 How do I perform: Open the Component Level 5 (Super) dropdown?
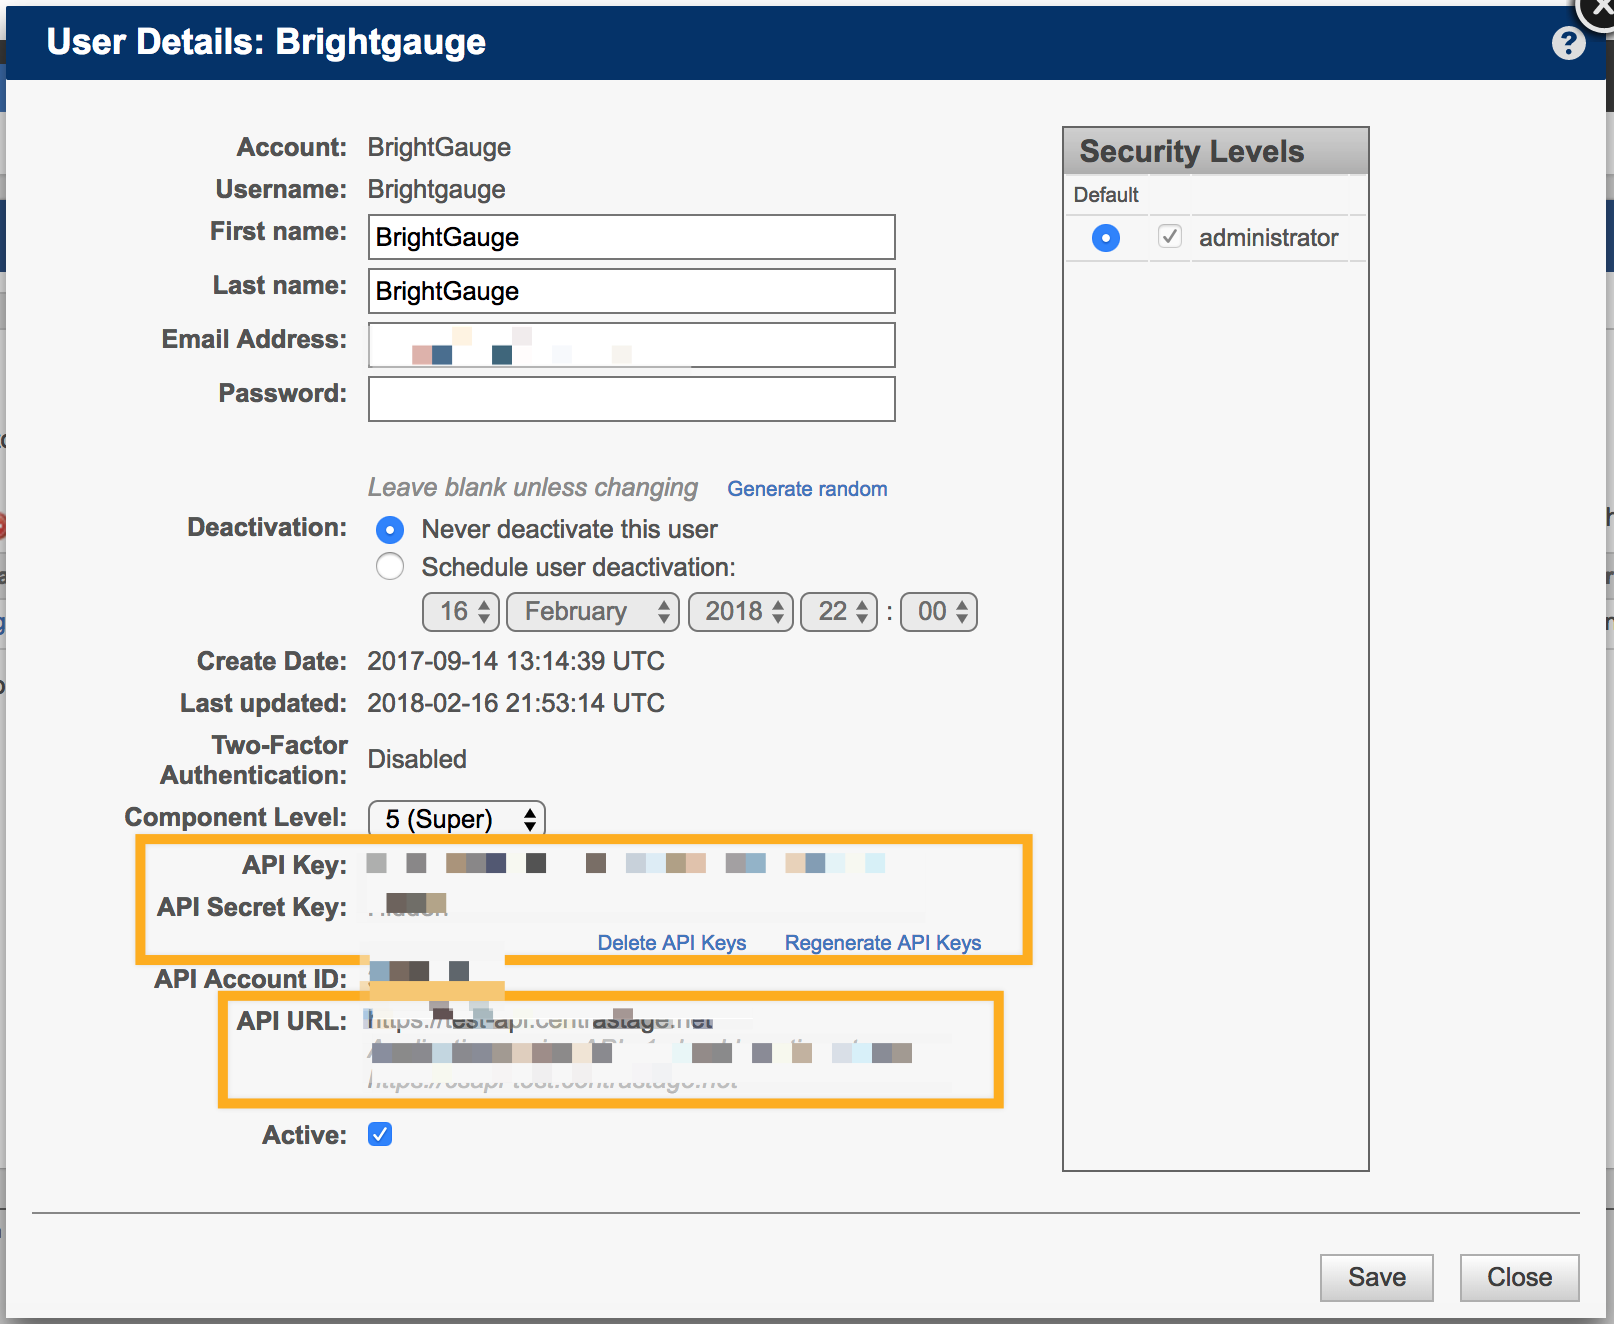[x=457, y=819]
